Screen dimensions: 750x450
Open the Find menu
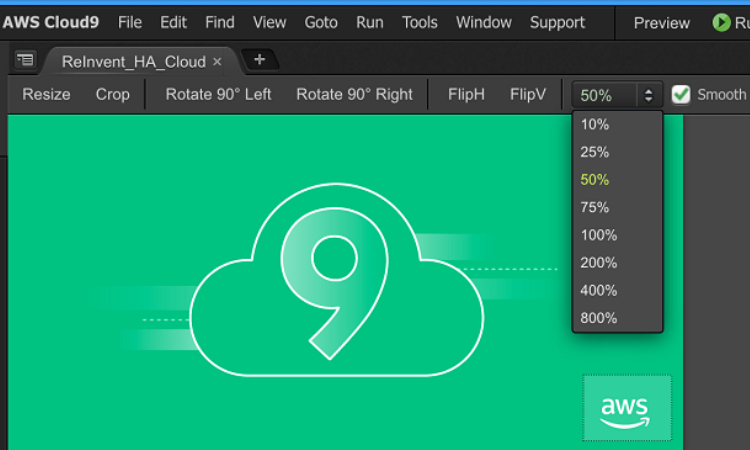point(220,22)
